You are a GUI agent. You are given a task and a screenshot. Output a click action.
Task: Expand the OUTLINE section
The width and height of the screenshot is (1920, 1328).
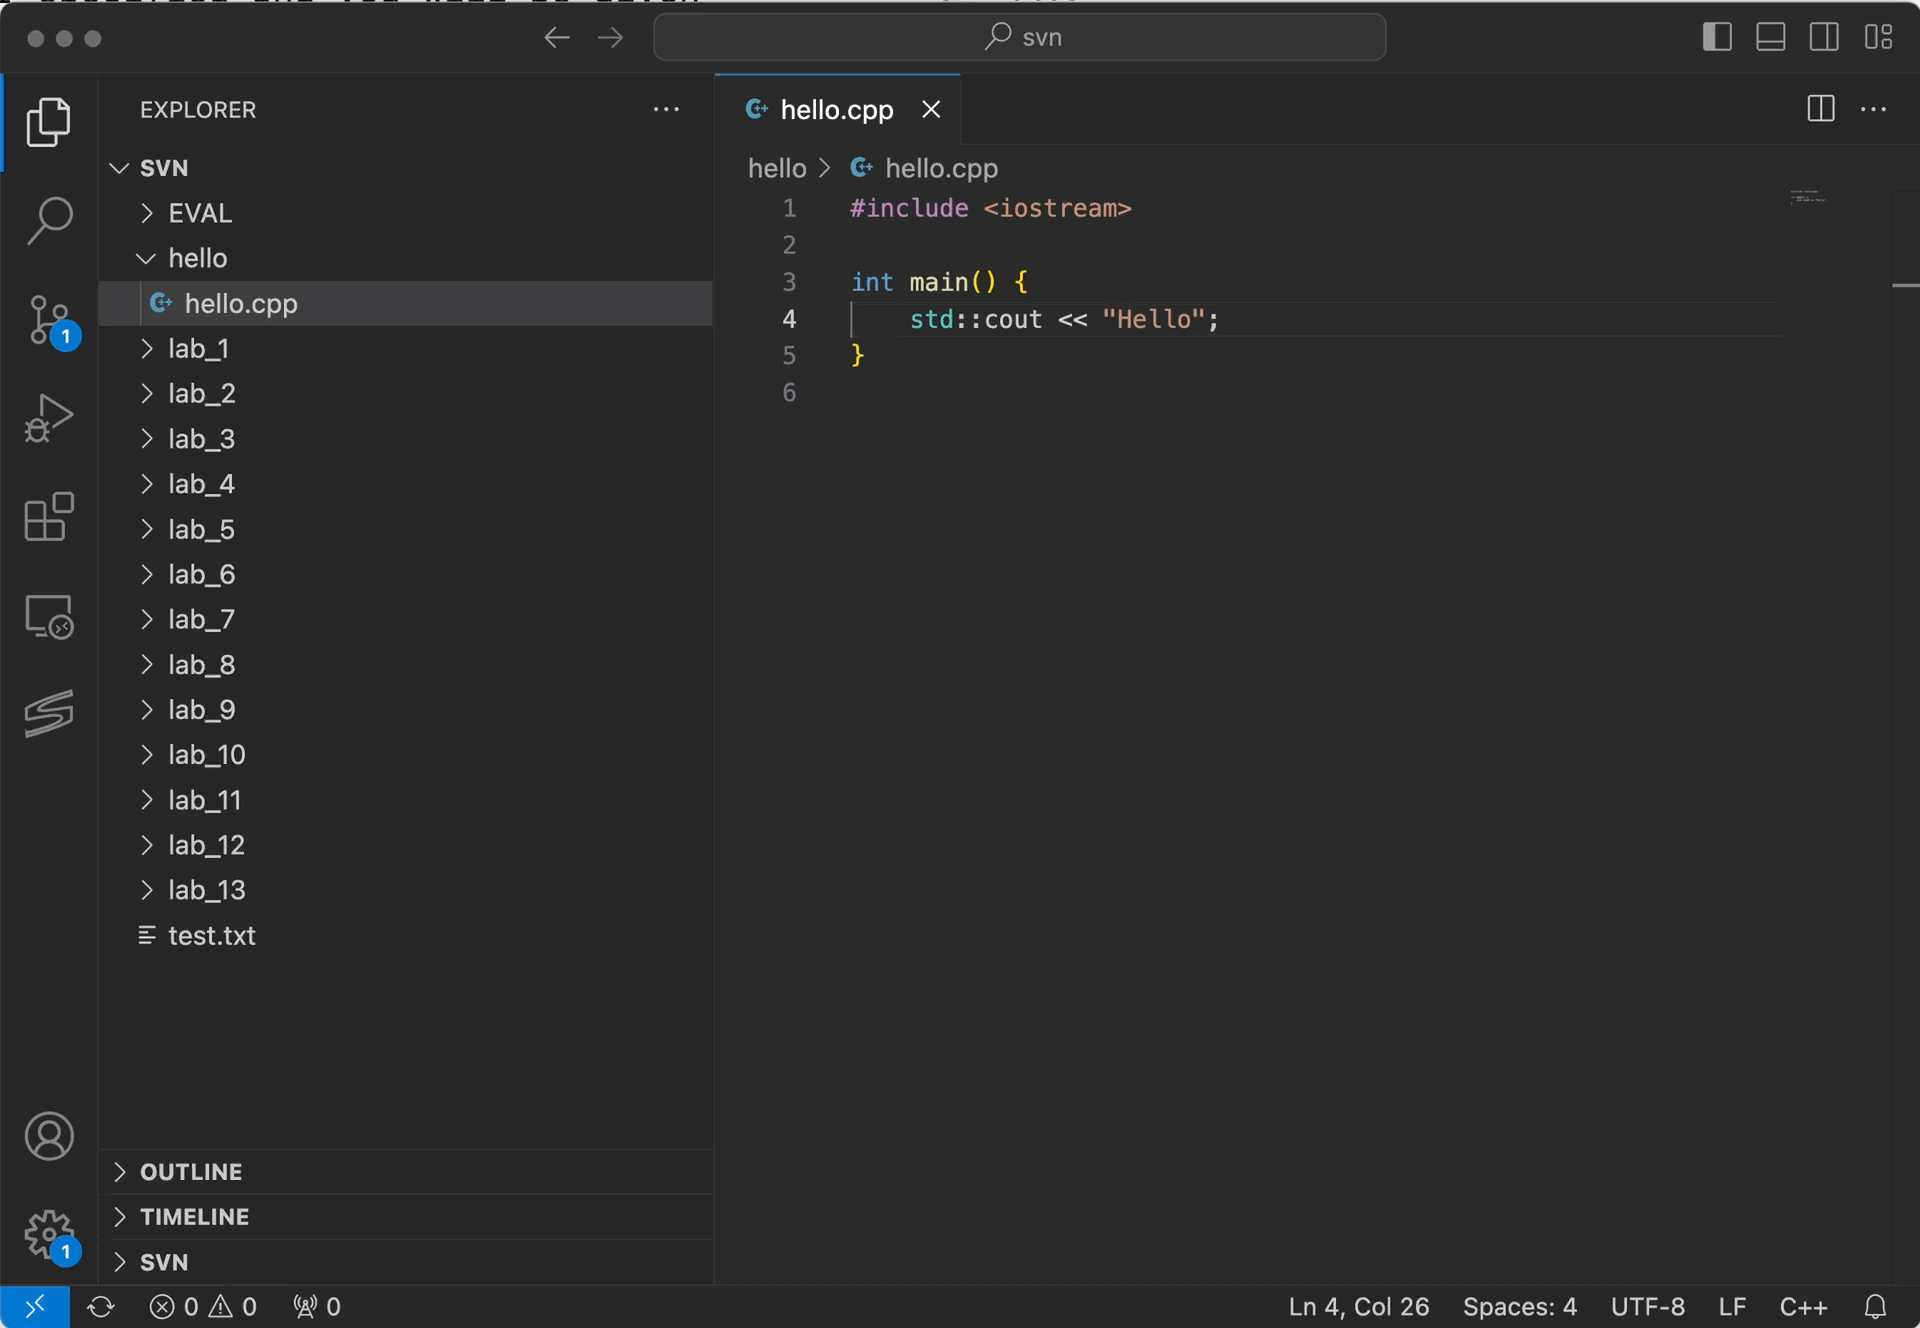190,1172
